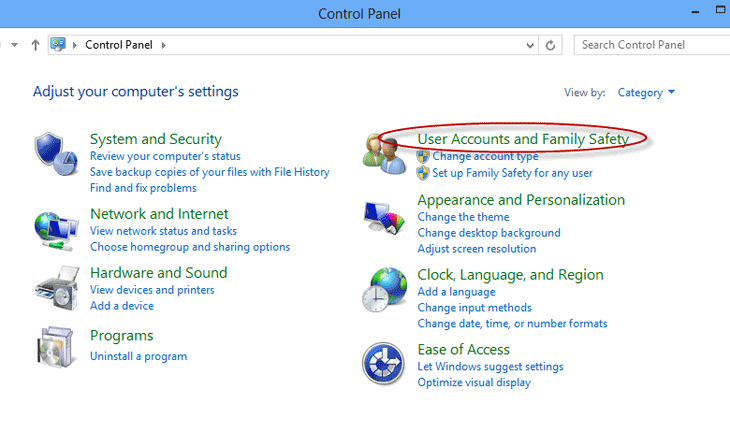The width and height of the screenshot is (730, 447).
Task: Open View by Category dropdown
Action: click(646, 92)
